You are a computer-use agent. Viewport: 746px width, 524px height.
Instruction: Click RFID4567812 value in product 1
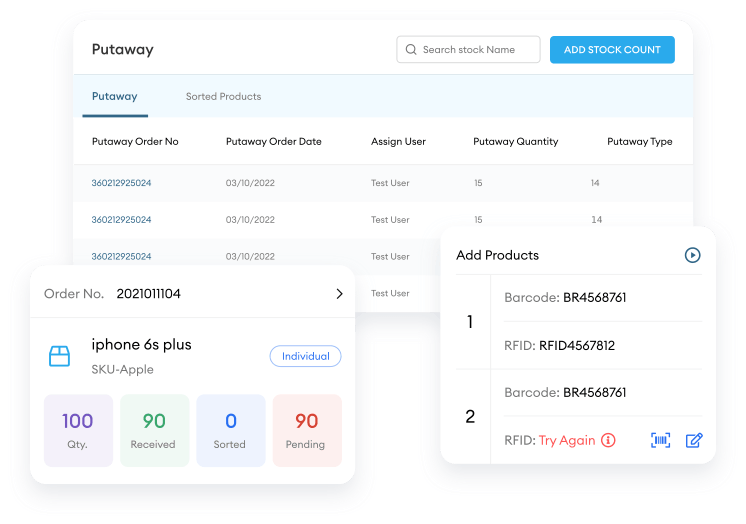coord(577,346)
